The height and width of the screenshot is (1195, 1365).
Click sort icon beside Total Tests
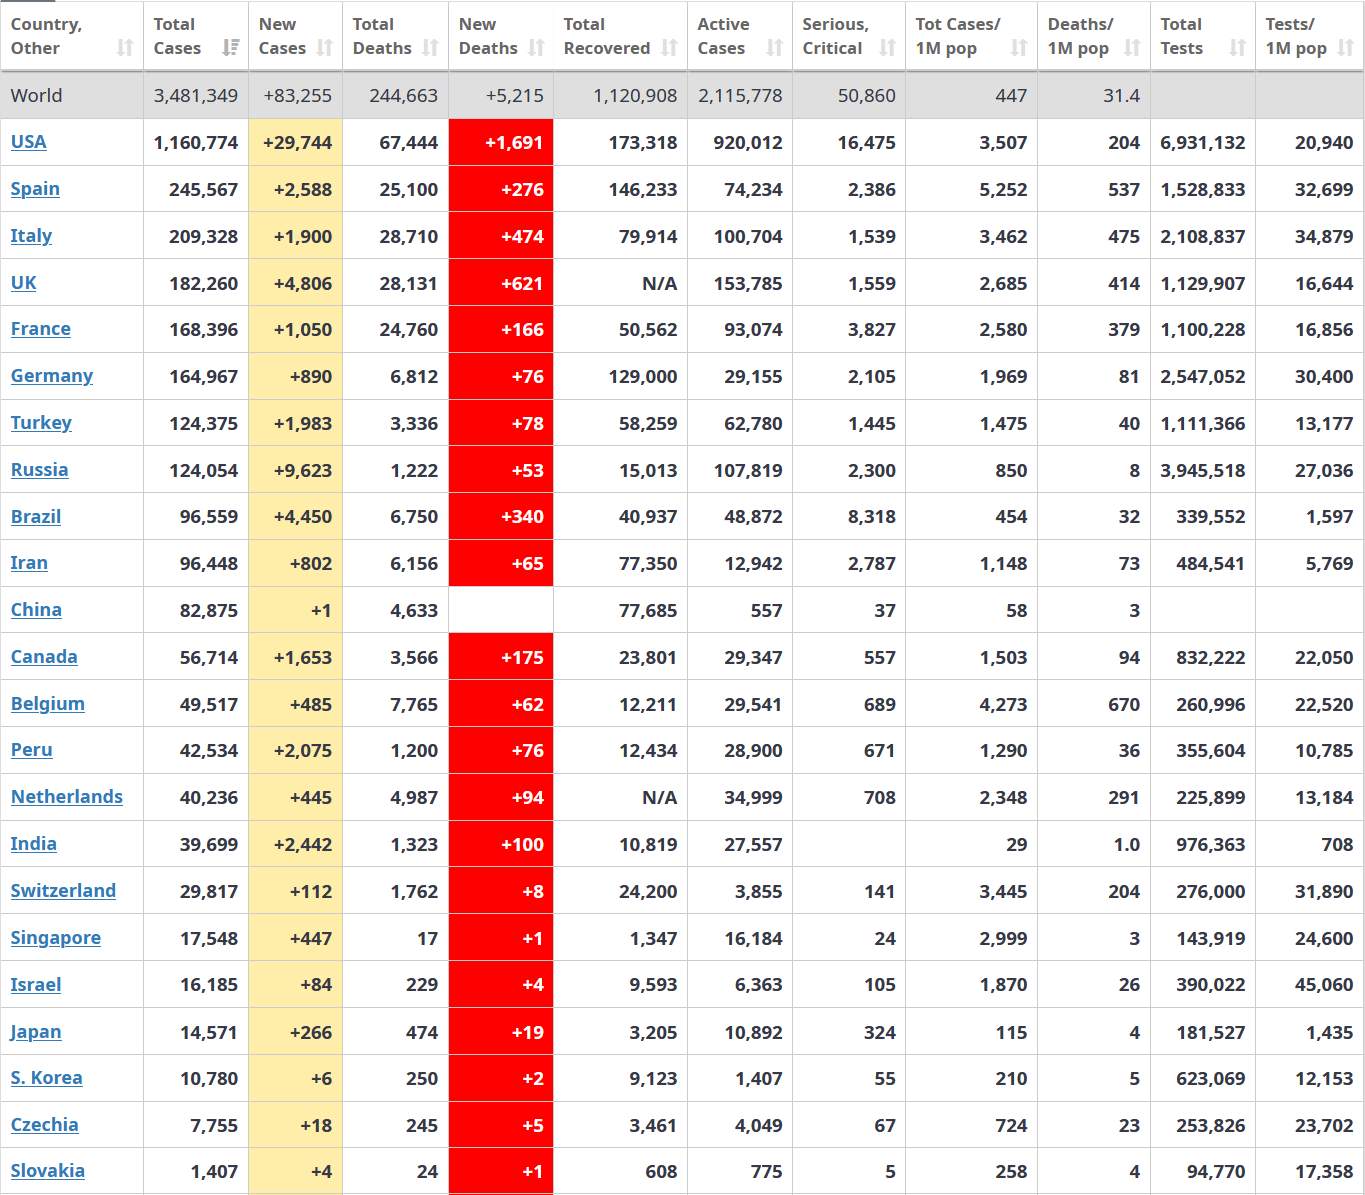pos(1238,48)
